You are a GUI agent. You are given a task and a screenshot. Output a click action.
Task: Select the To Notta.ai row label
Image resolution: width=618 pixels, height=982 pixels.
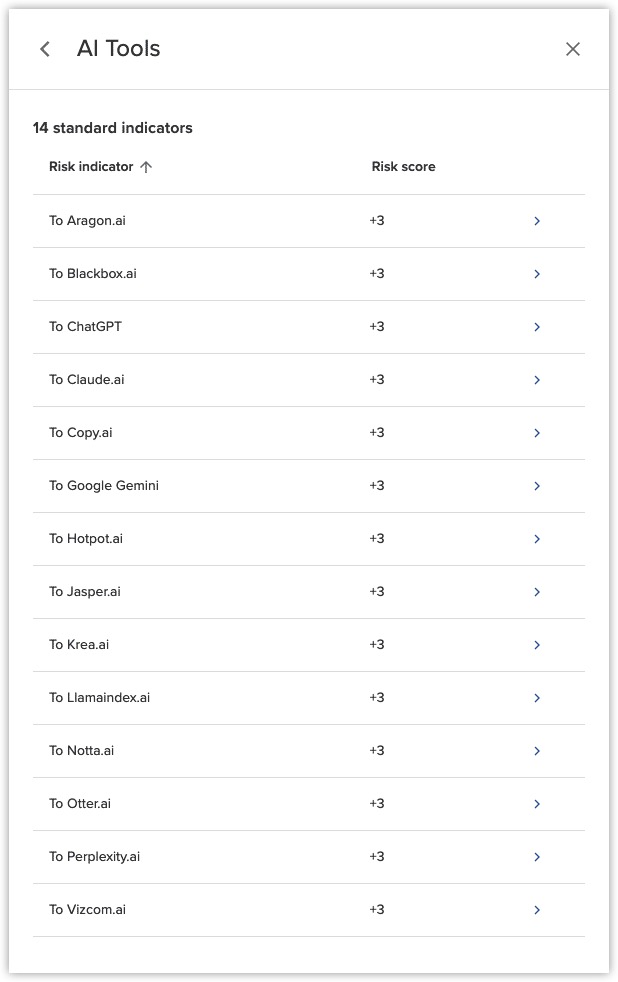[x=82, y=751]
